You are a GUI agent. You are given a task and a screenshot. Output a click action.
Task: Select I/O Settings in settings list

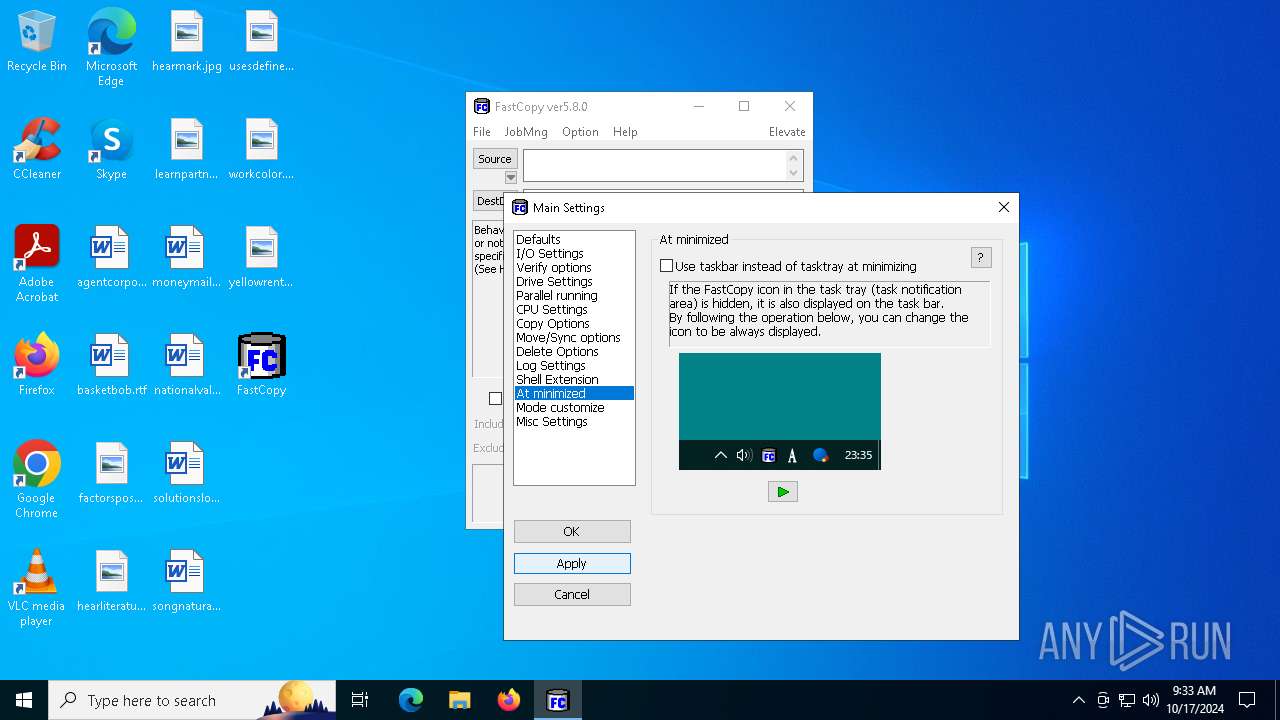(x=574, y=253)
